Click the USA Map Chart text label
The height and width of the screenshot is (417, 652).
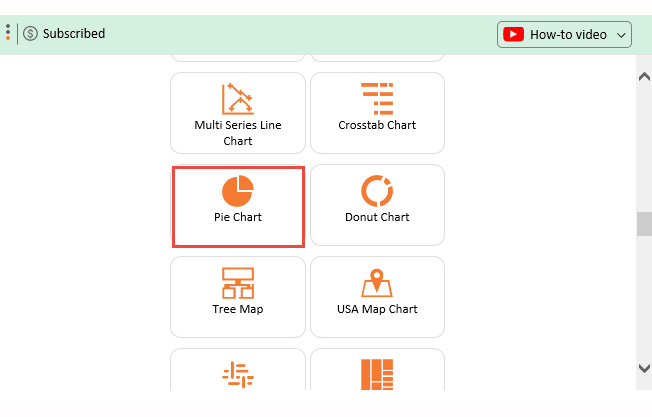[x=377, y=309]
